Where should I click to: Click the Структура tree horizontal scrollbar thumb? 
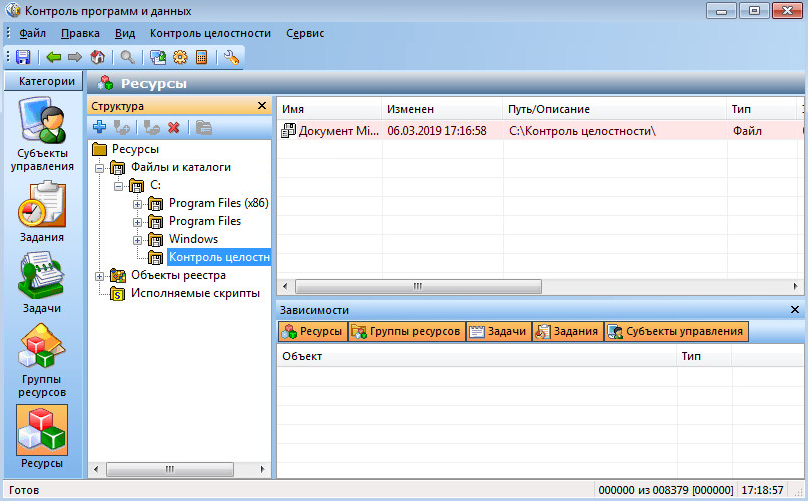(x=170, y=470)
